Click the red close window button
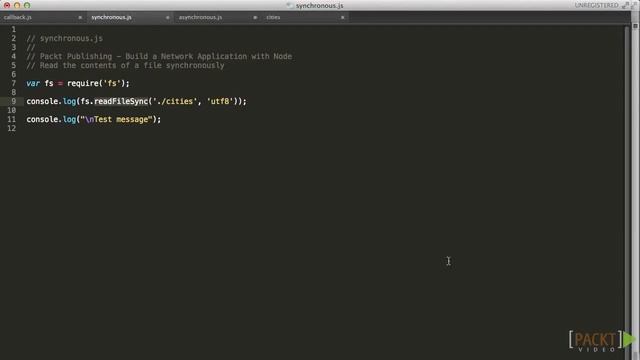 click(x=7, y=5)
